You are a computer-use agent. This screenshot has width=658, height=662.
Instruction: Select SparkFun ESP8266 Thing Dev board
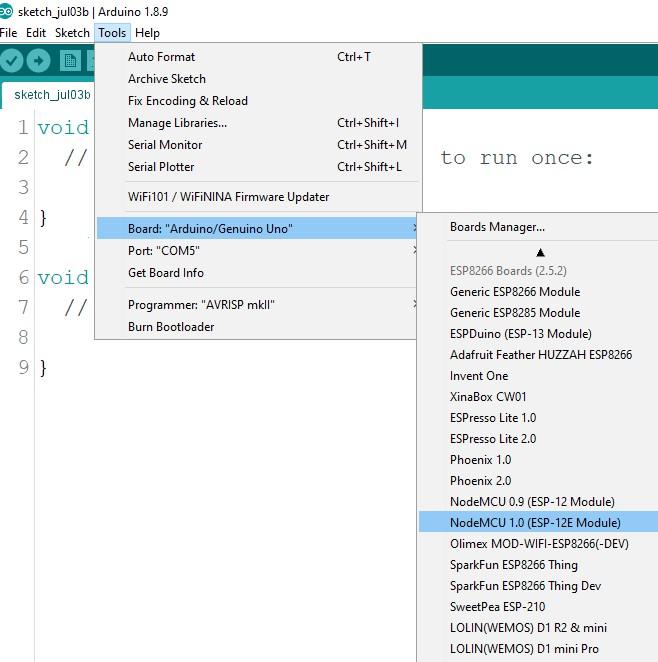coord(538,586)
